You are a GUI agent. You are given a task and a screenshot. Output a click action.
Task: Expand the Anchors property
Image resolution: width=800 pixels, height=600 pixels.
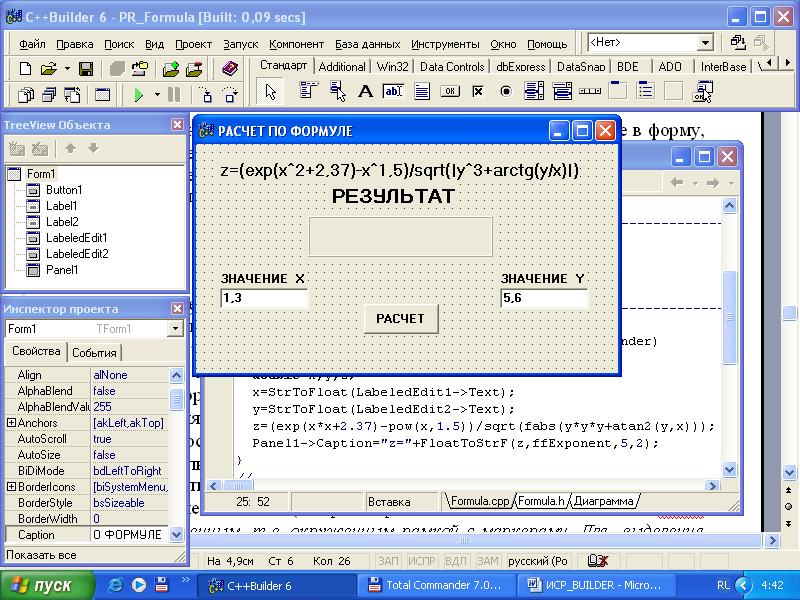click(x=11, y=422)
